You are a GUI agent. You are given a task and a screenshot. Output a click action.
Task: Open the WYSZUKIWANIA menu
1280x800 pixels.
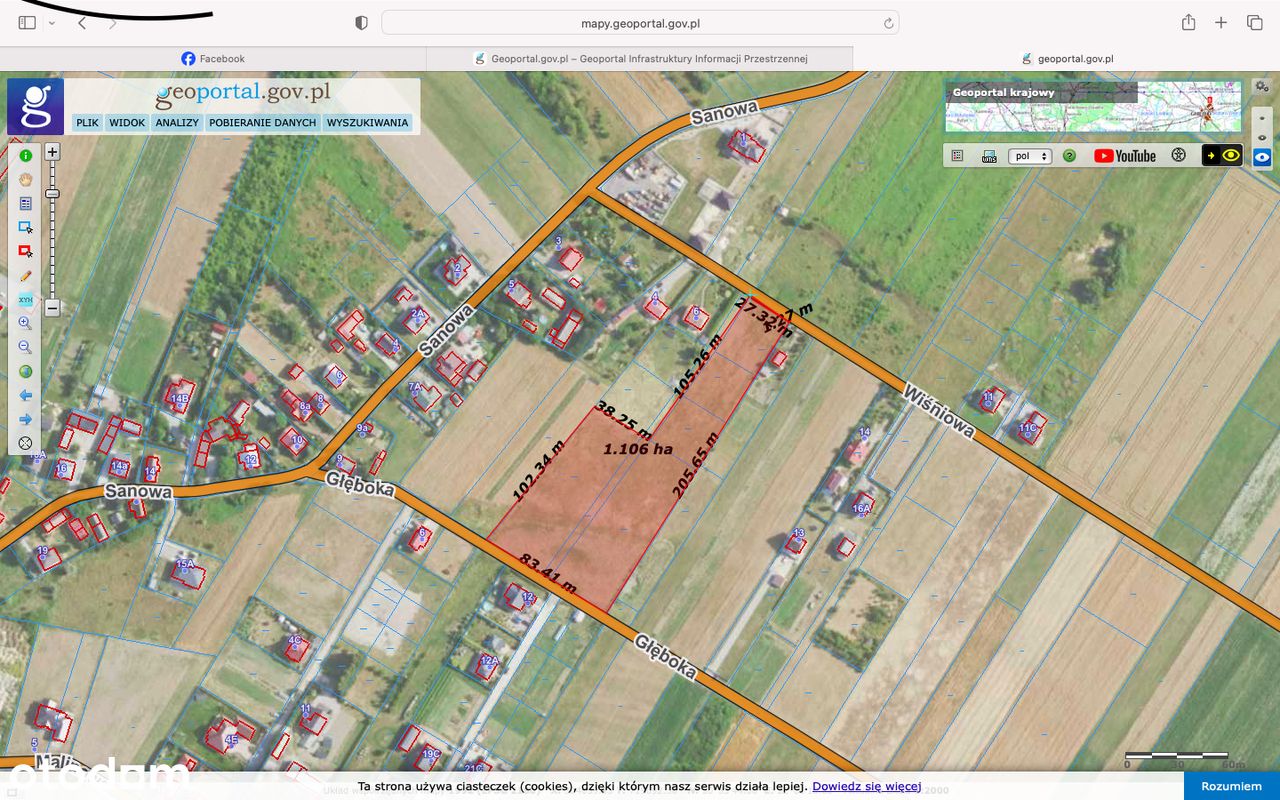tap(367, 122)
